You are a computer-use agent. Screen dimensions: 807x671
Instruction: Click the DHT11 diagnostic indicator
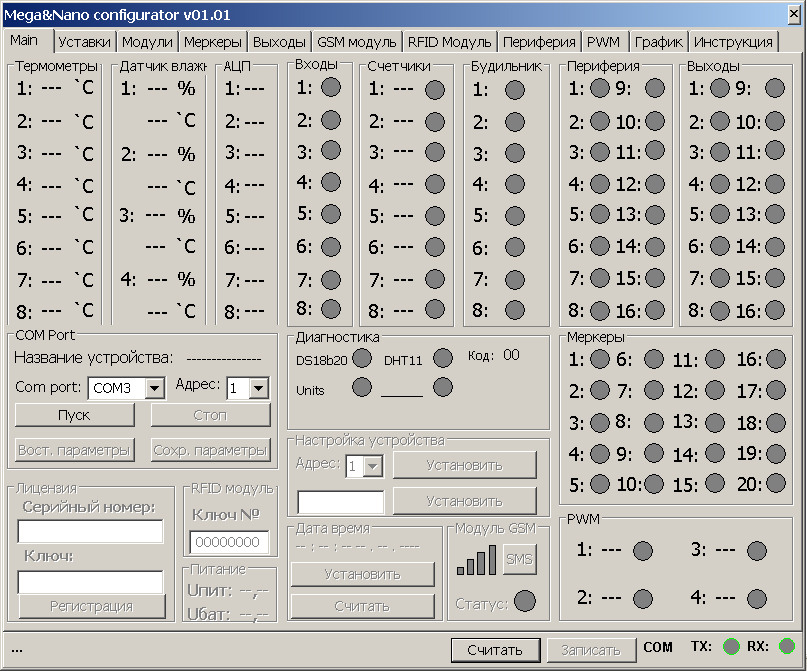point(442,358)
